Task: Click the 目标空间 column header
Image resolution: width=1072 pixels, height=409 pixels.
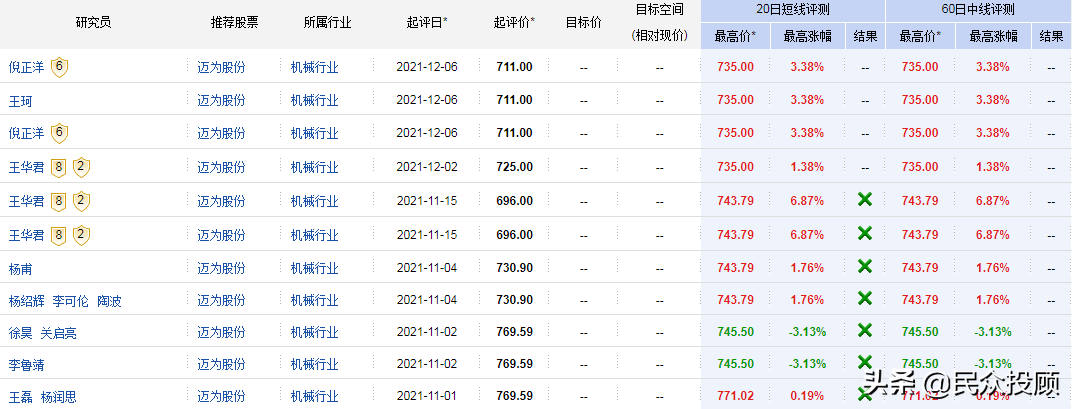Action: 659,10
